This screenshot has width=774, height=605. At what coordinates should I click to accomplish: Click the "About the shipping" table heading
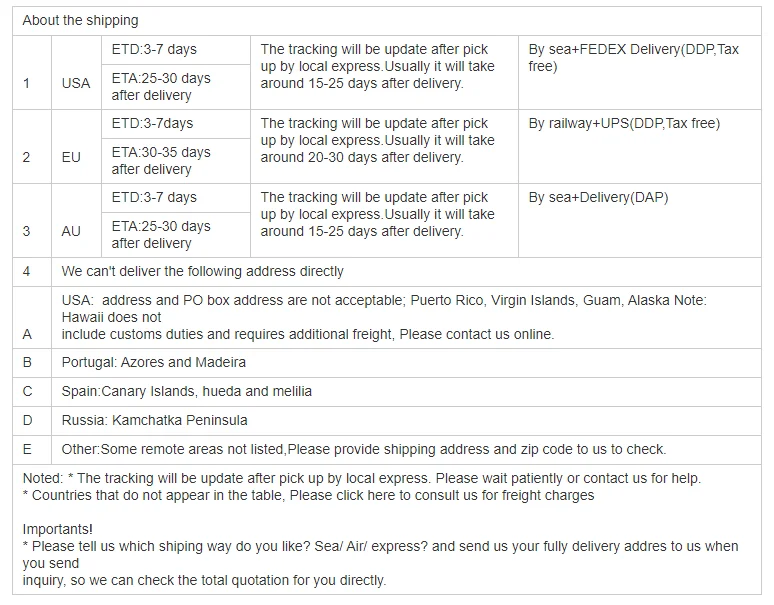click(81, 20)
